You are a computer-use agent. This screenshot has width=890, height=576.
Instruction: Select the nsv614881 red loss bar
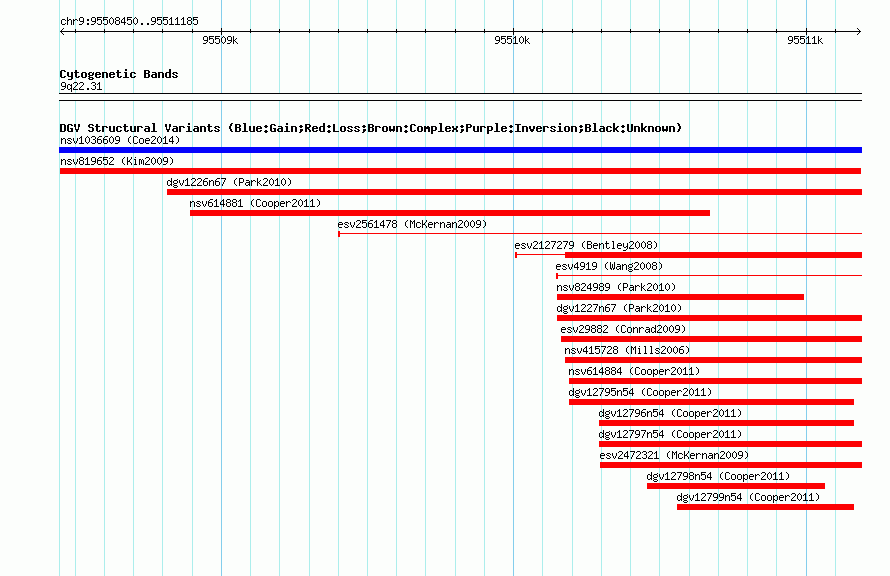coord(450,213)
